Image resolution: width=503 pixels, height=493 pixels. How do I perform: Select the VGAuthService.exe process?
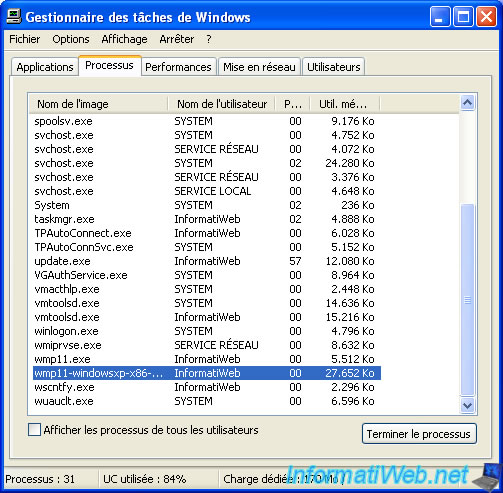[x=207, y=275]
